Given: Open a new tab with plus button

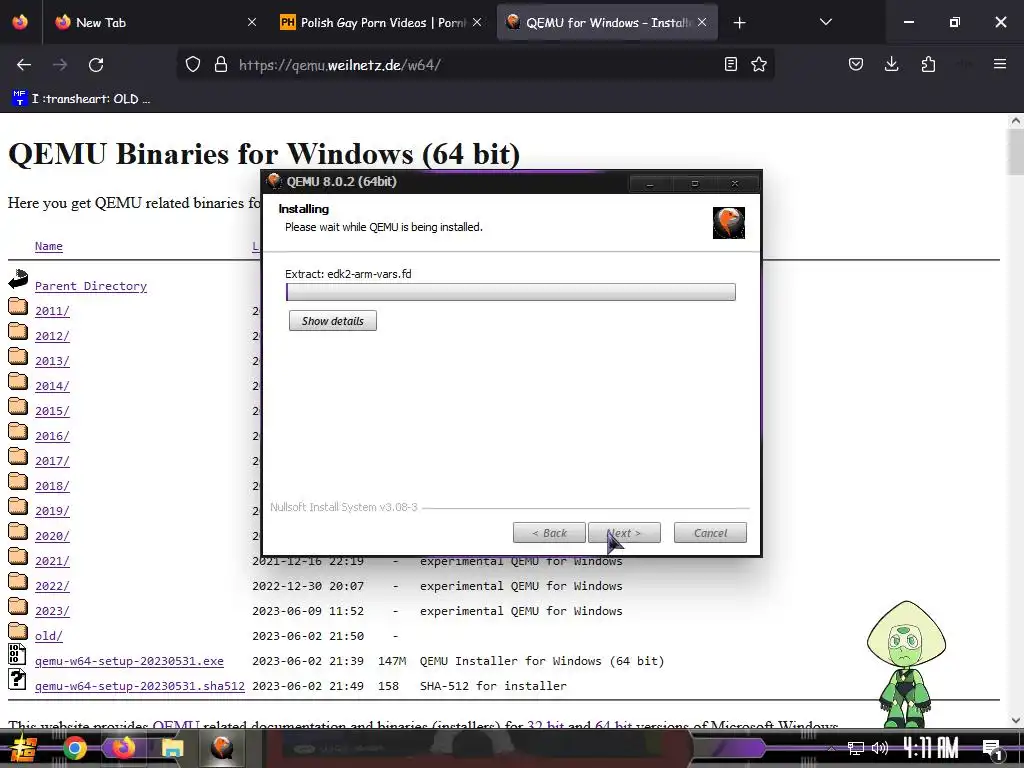Looking at the screenshot, I should pyautogui.click(x=739, y=23).
